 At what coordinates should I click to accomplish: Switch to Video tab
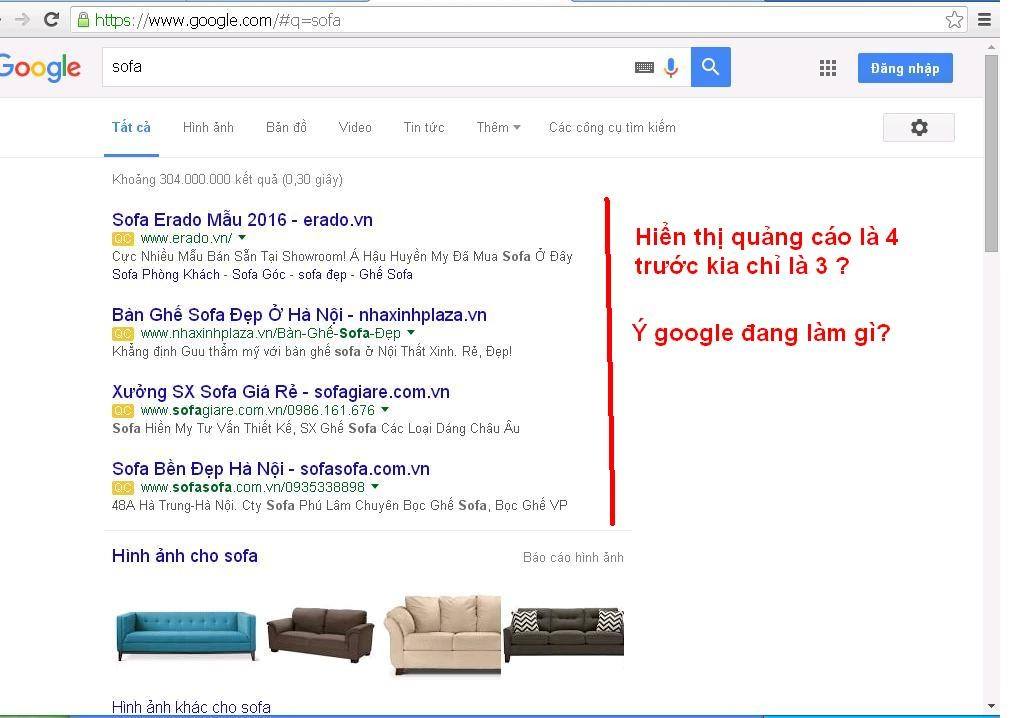(355, 127)
